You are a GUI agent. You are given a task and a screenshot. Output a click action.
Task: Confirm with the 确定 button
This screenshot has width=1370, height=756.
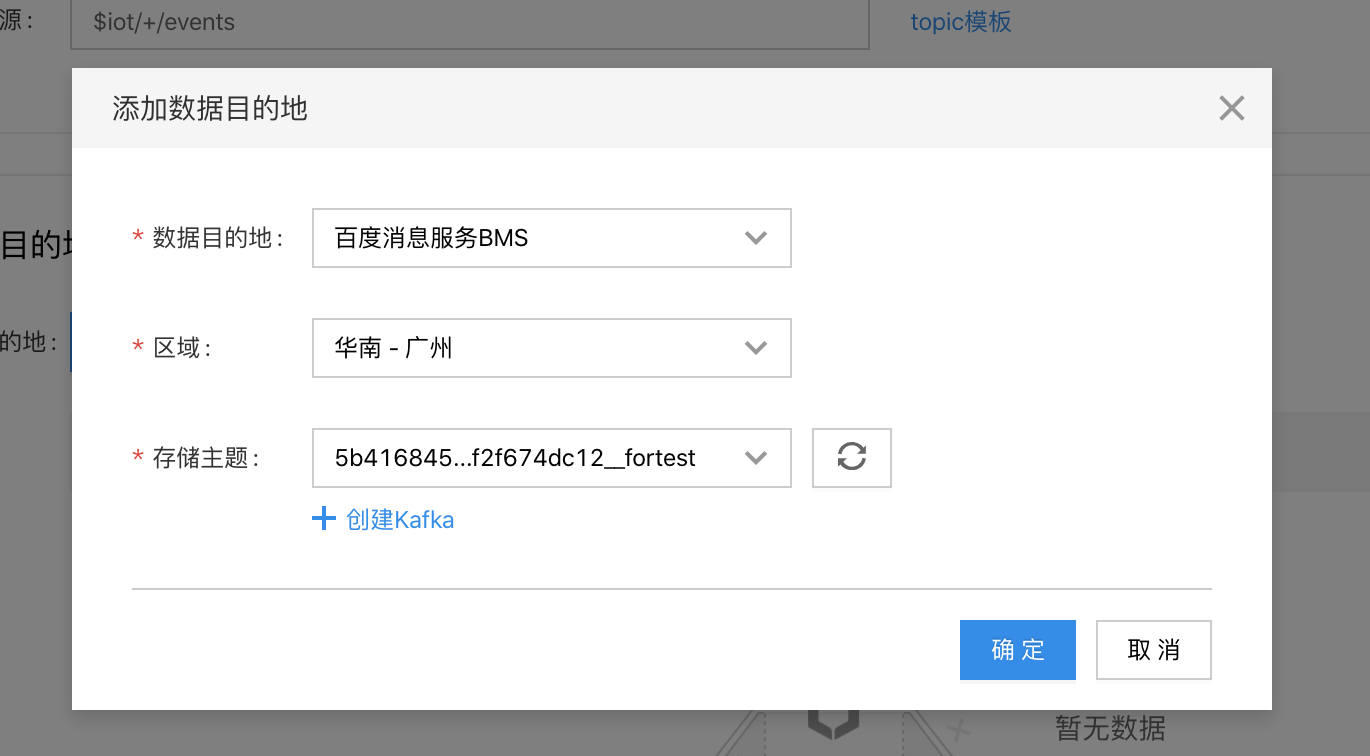(x=1018, y=650)
